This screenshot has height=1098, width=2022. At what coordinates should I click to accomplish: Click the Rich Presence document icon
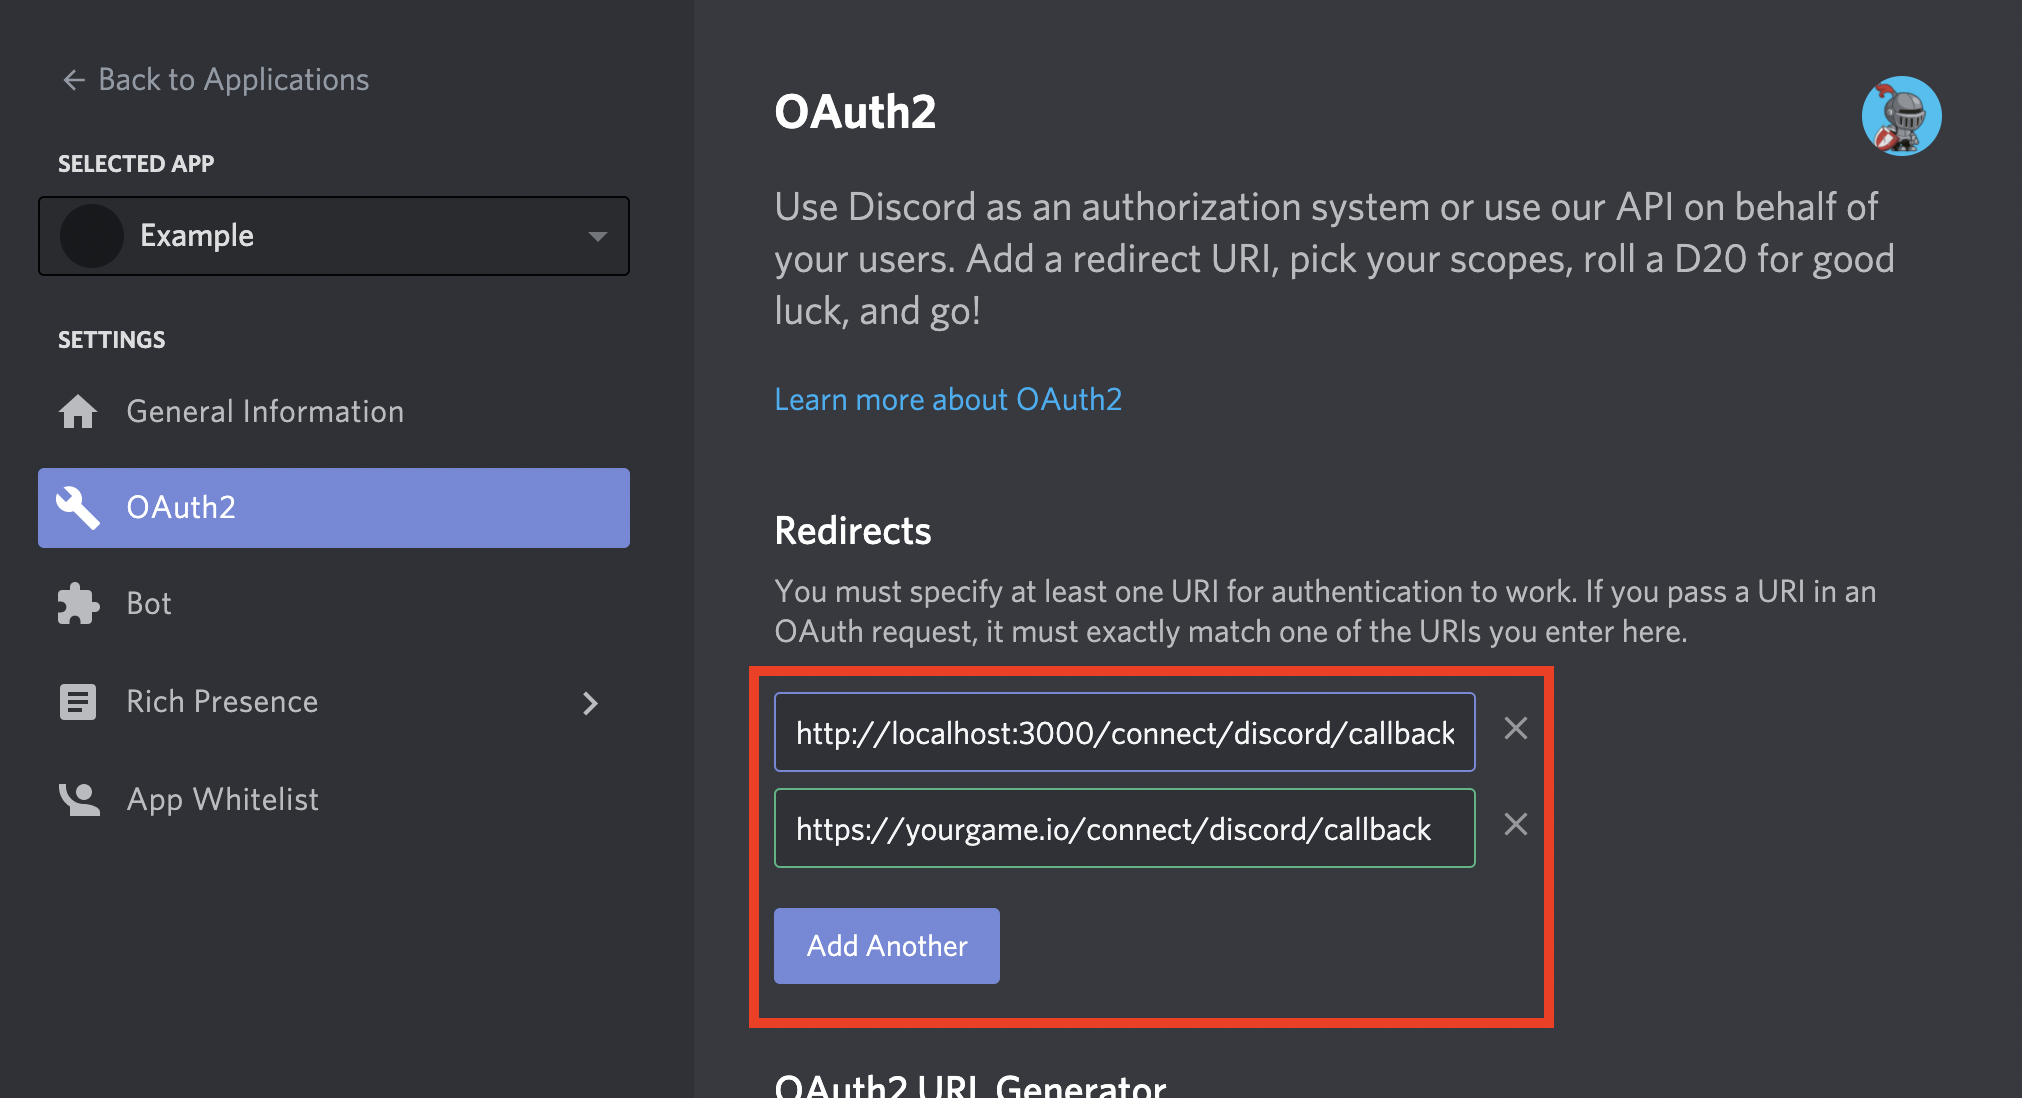point(78,701)
